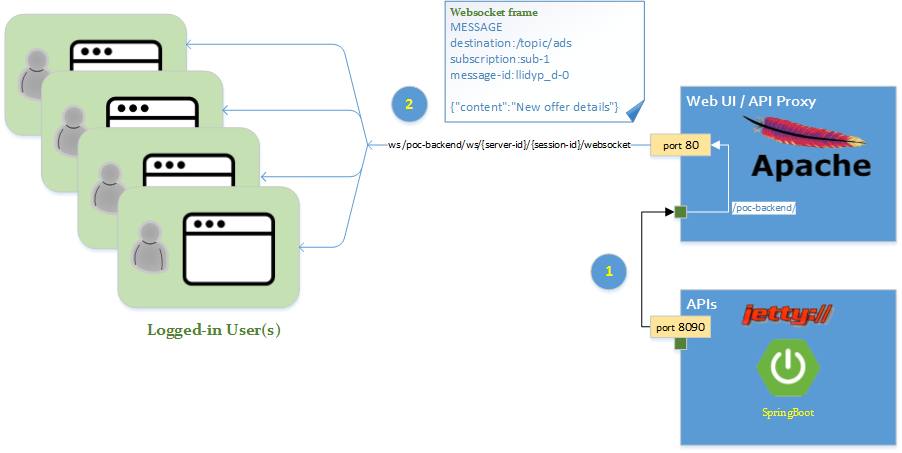Click the "destination:/topic/ads" line

(x=510, y=43)
